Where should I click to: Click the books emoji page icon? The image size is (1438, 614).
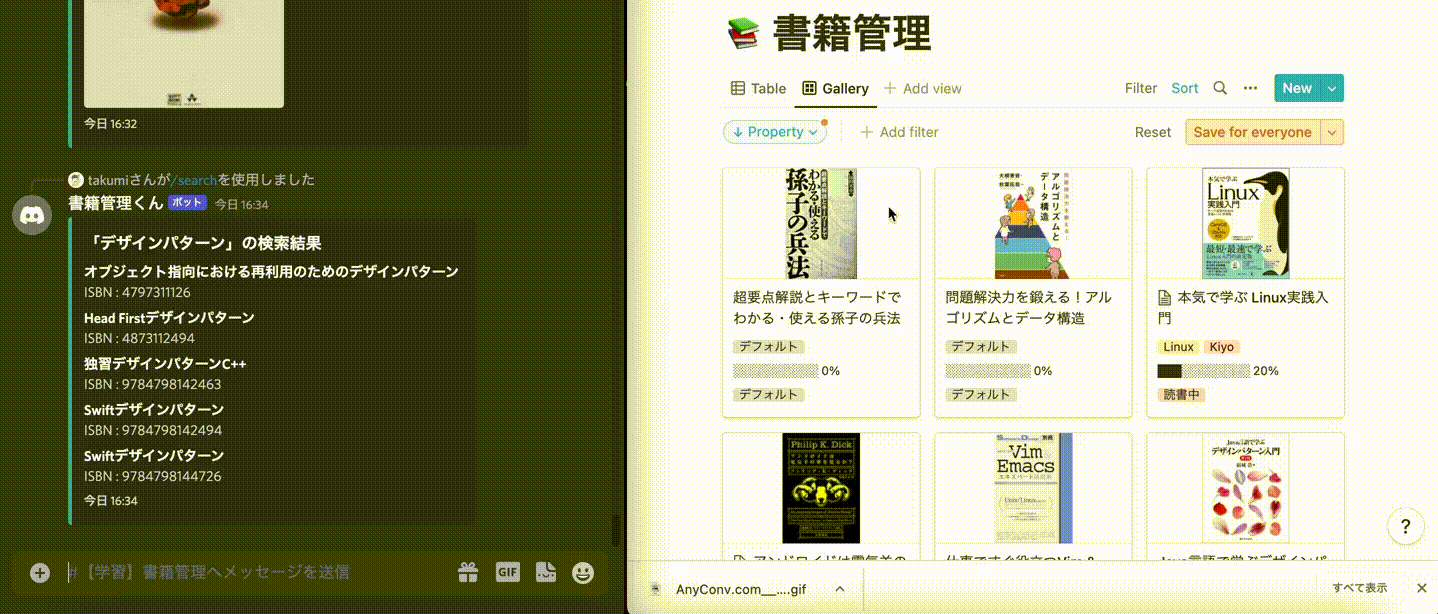tap(743, 35)
